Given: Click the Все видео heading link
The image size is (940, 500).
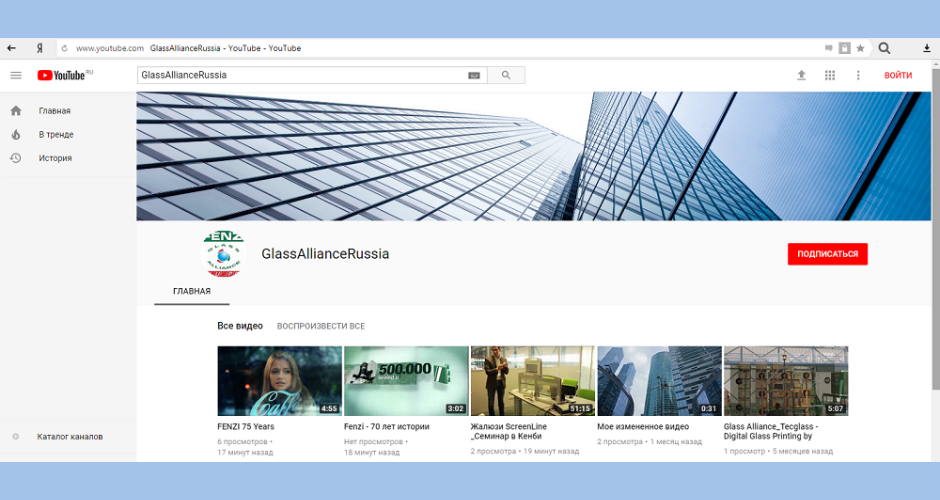Looking at the screenshot, I should tap(240, 326).
